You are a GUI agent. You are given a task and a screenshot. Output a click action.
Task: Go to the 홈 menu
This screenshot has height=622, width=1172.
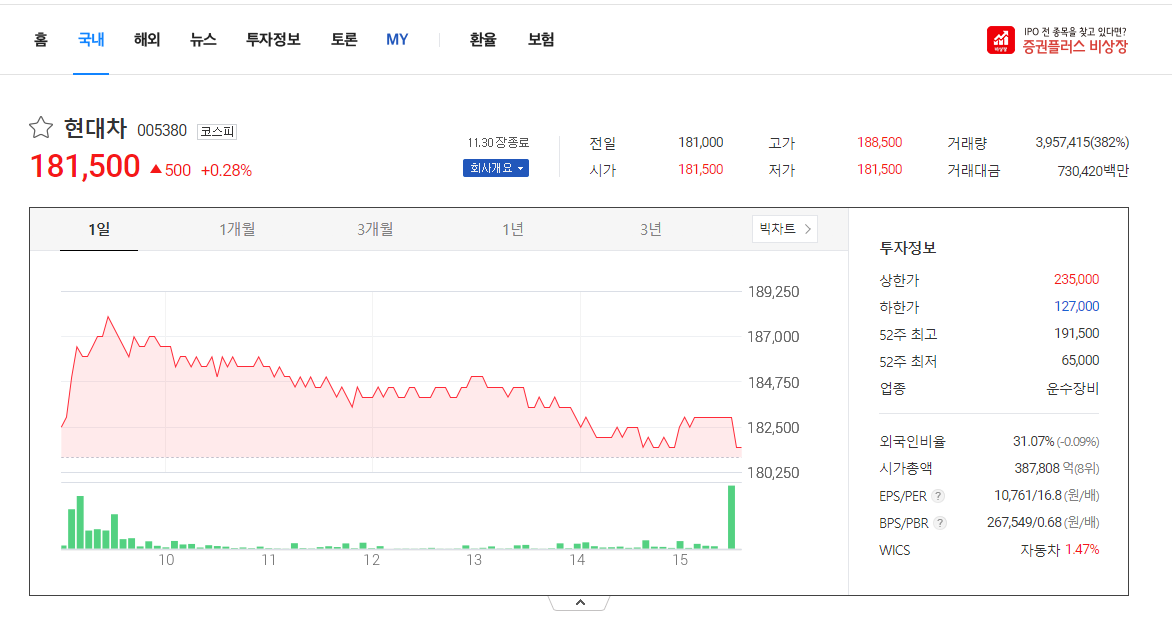[41, 40]
